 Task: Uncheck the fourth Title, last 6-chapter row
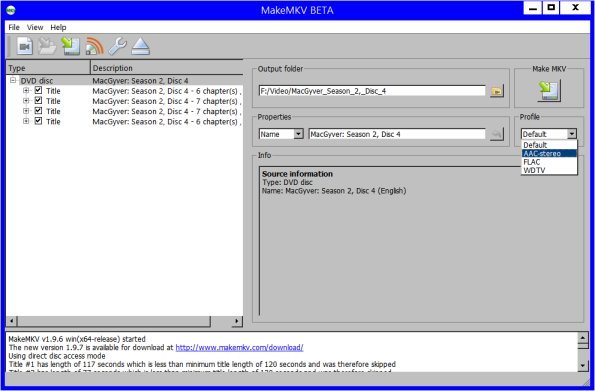pyautogui.click(x=38, y=121)
